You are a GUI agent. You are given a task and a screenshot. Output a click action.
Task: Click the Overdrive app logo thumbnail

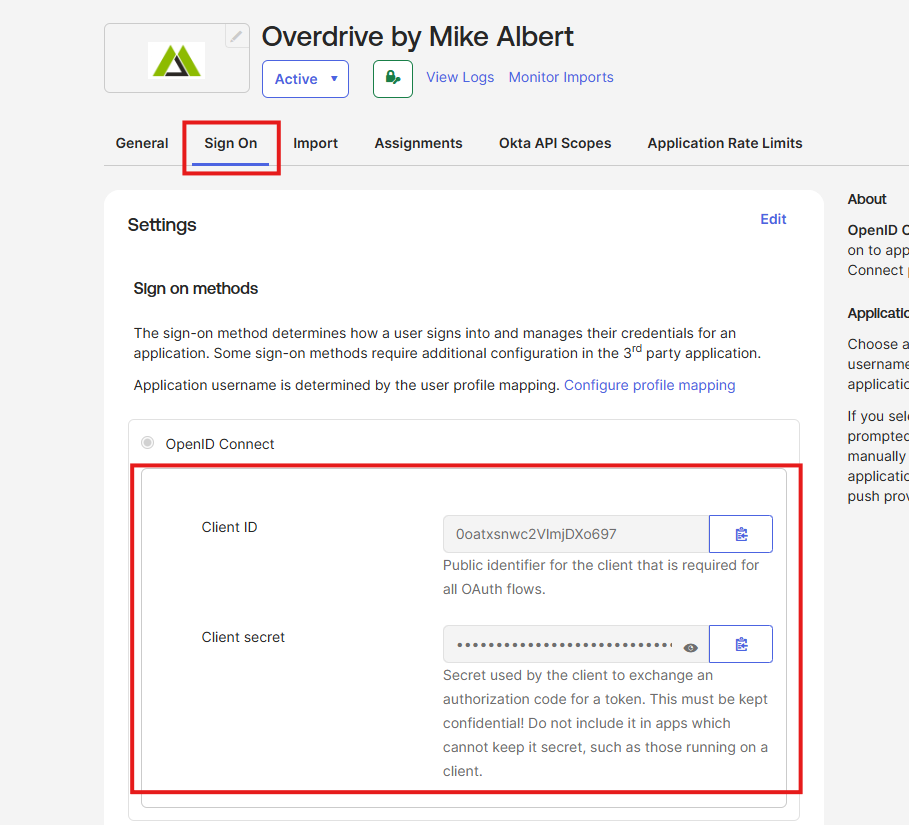coord(176,60)
